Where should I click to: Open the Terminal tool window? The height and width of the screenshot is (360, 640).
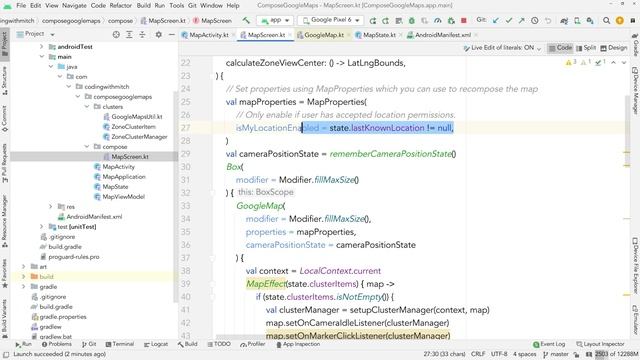click(x=120, y=344)
